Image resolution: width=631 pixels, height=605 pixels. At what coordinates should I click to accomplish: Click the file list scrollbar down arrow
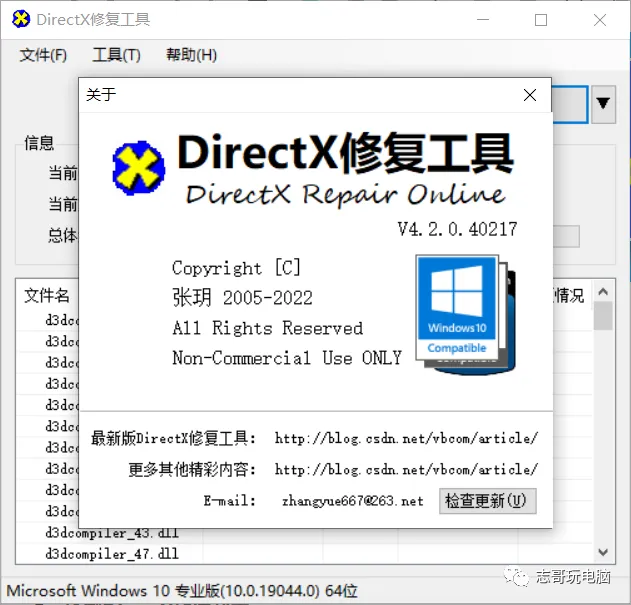coord(603,551)
